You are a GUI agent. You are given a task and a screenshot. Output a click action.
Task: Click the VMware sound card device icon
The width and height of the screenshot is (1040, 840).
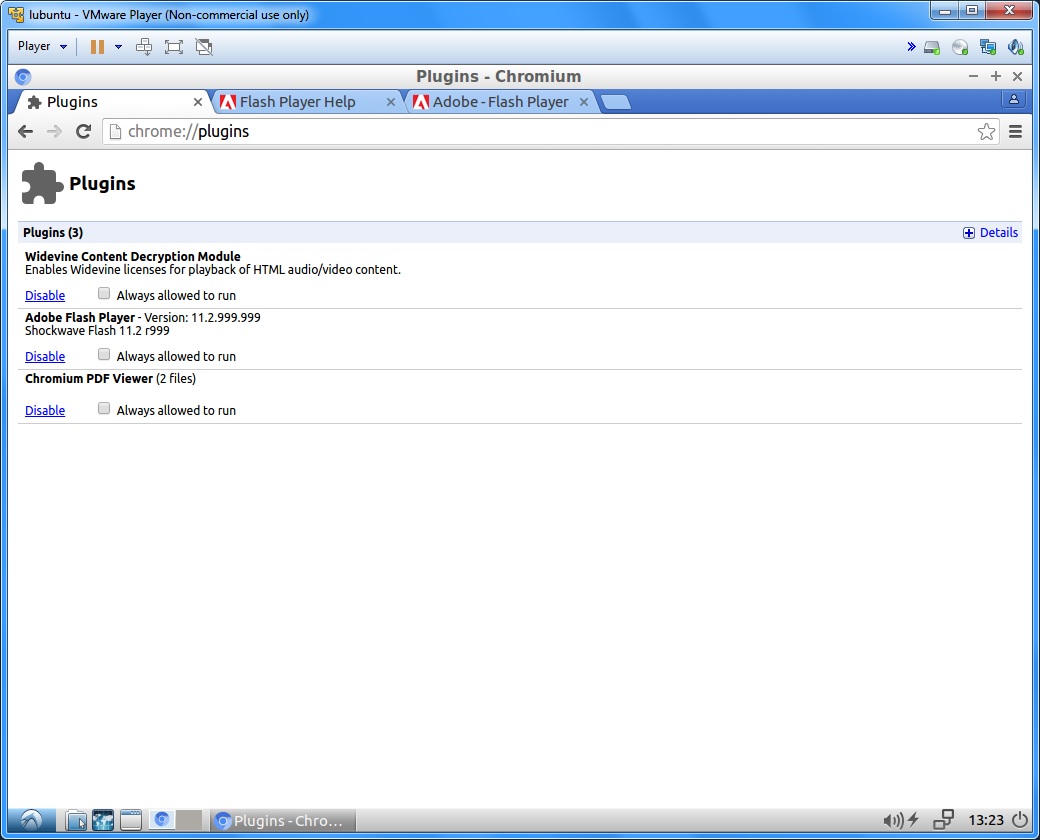[1015, 47]
